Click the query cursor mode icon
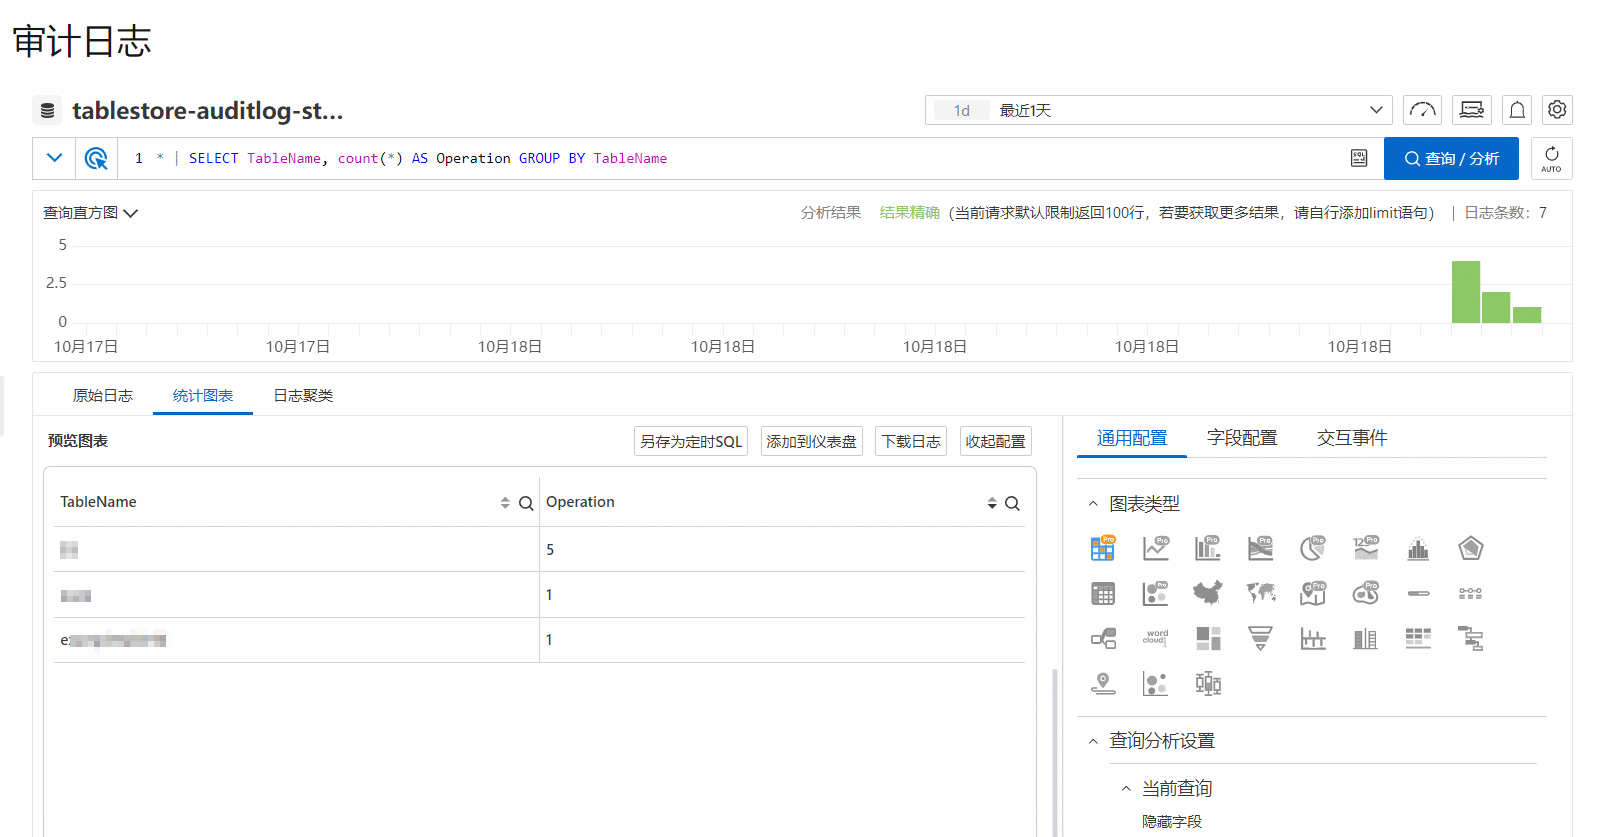Viewport: 1607px width, 837px height. tap(96, 158)
